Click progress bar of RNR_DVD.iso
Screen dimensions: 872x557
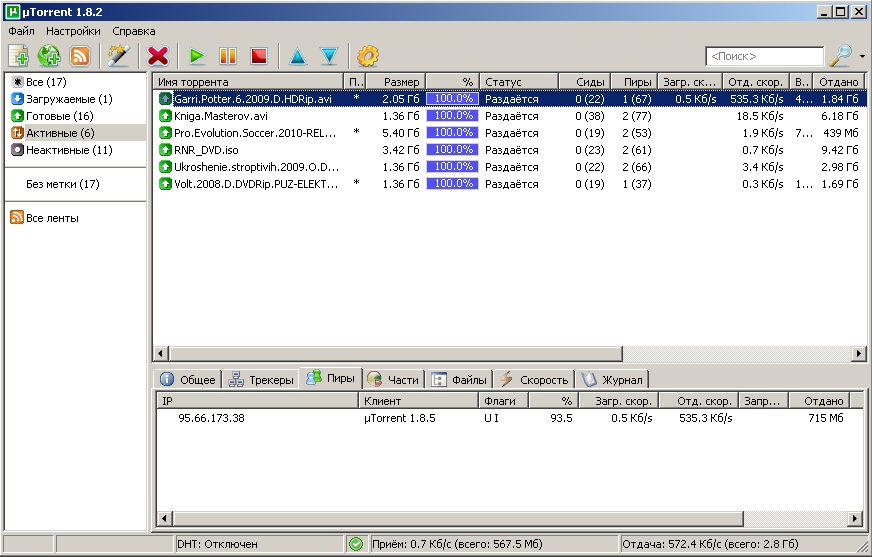452,150
